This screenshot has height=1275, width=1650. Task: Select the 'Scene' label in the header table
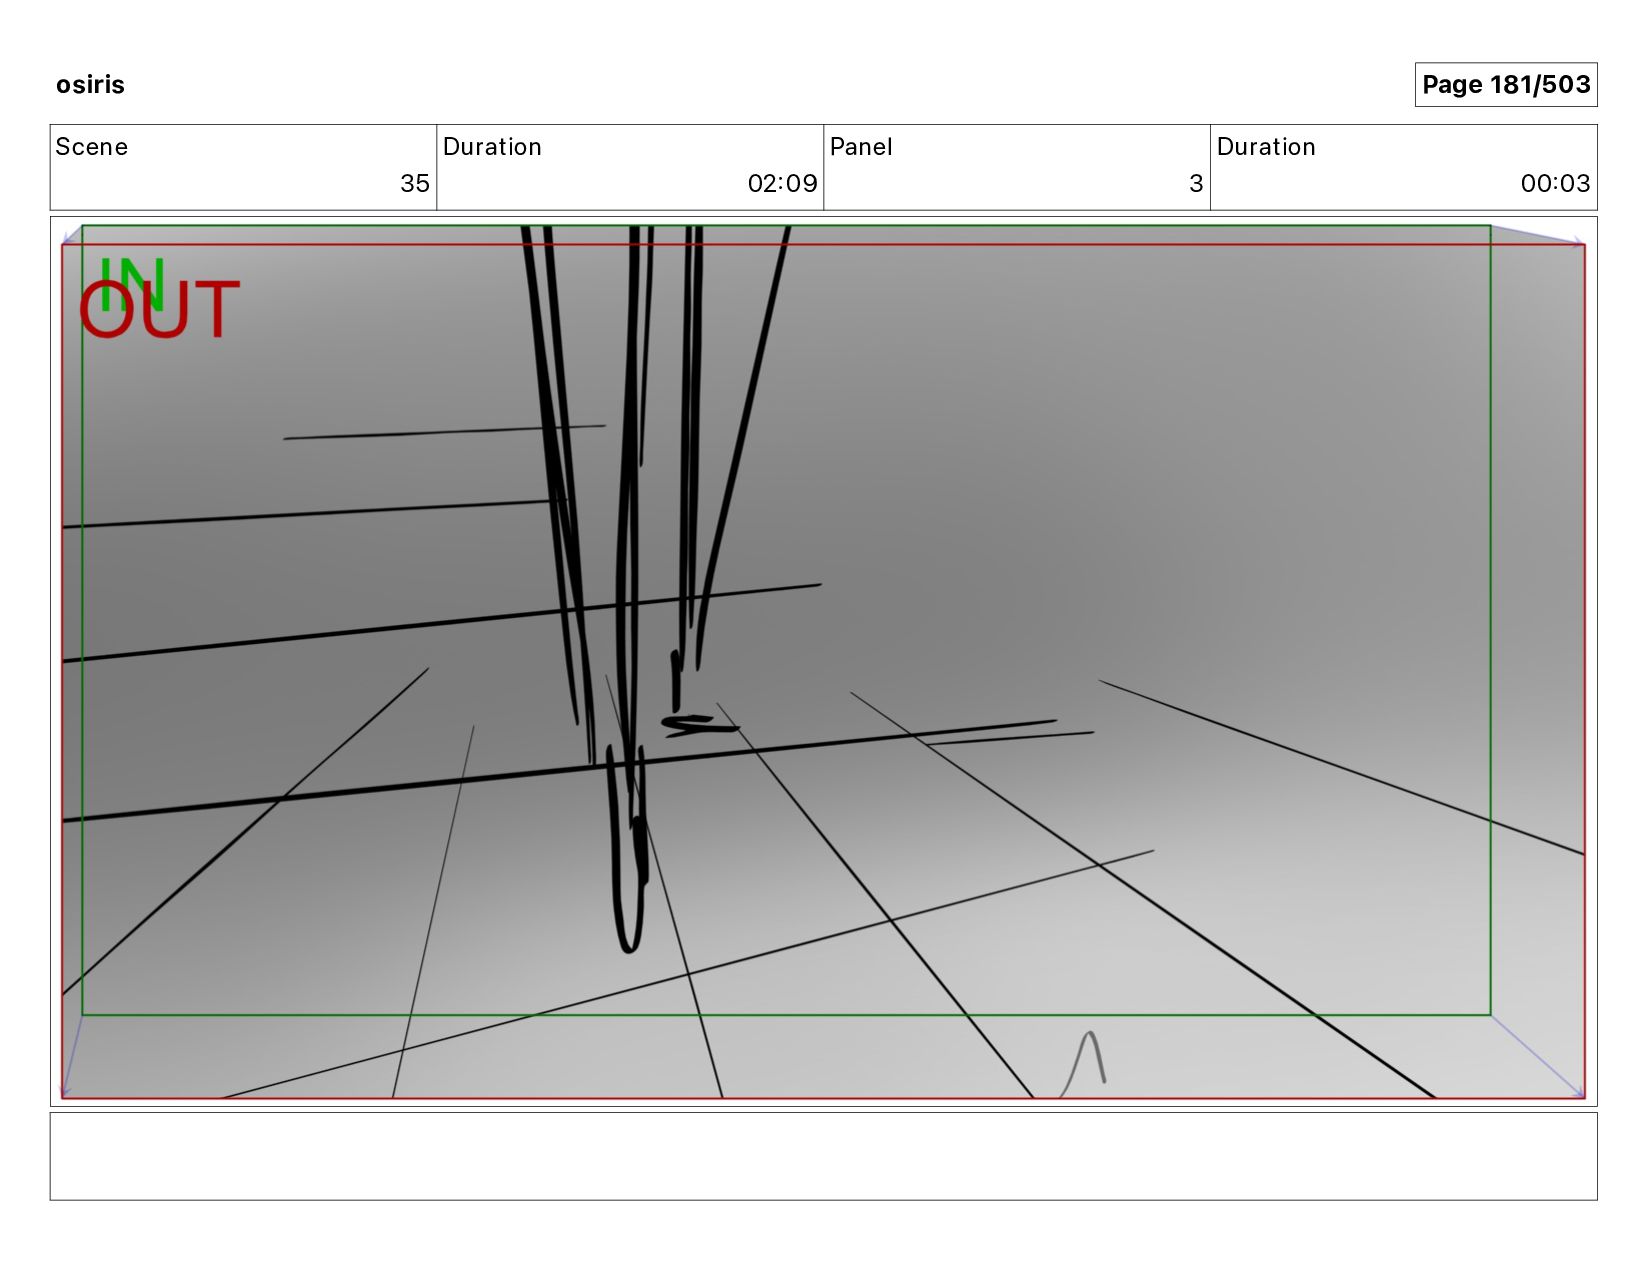click(92, 147)
